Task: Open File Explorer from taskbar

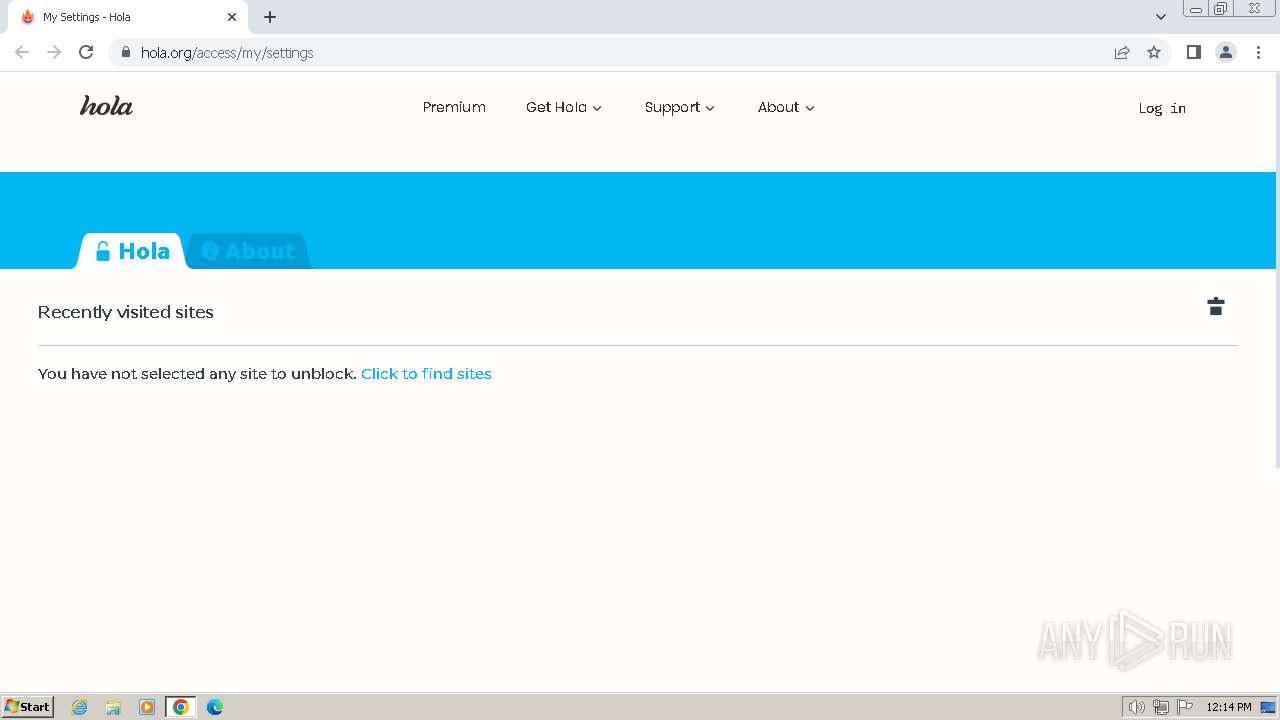Action: (113, 707)
